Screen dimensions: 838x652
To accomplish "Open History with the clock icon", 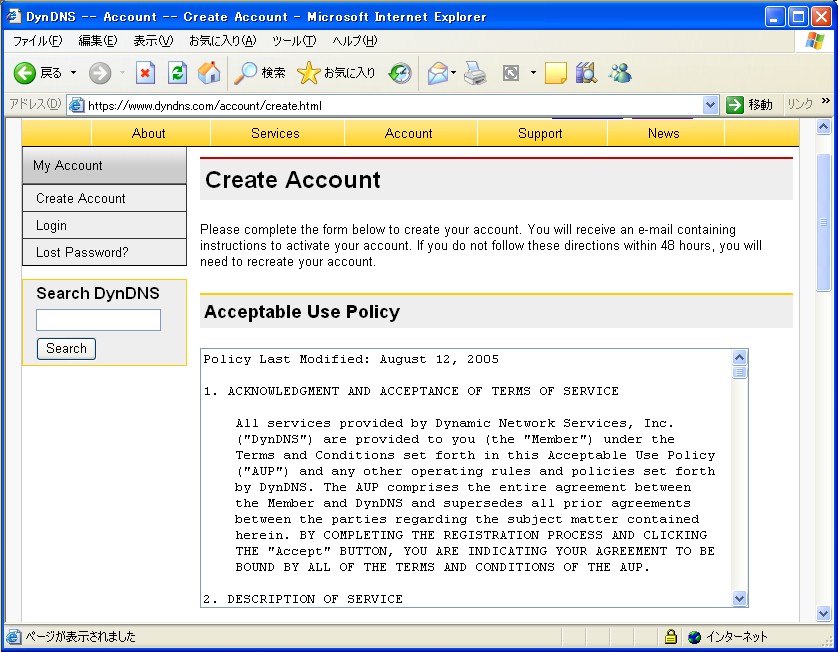I will pyautogui.click(x=400, y=73).
